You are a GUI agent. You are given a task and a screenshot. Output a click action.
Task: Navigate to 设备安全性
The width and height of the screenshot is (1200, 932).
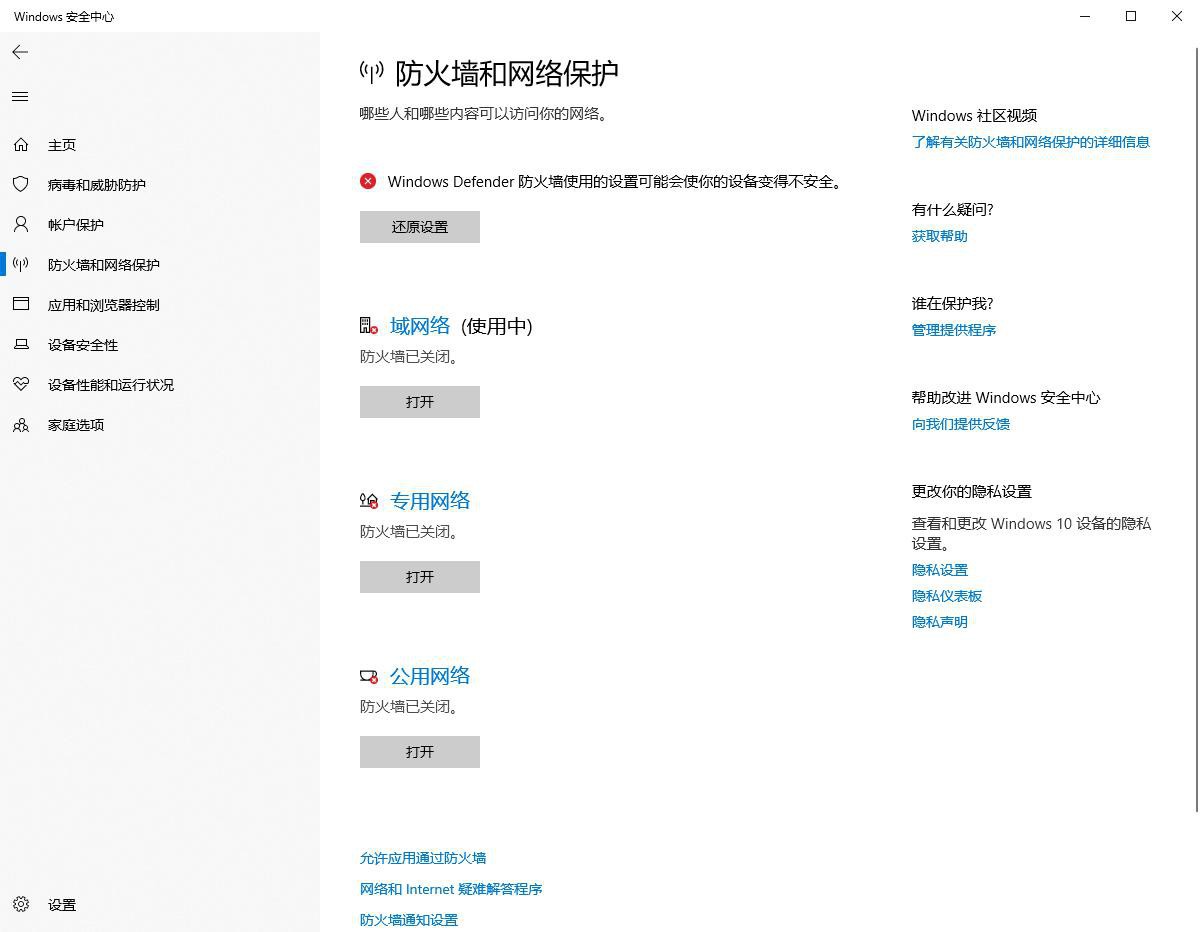[x=83, y=345]
